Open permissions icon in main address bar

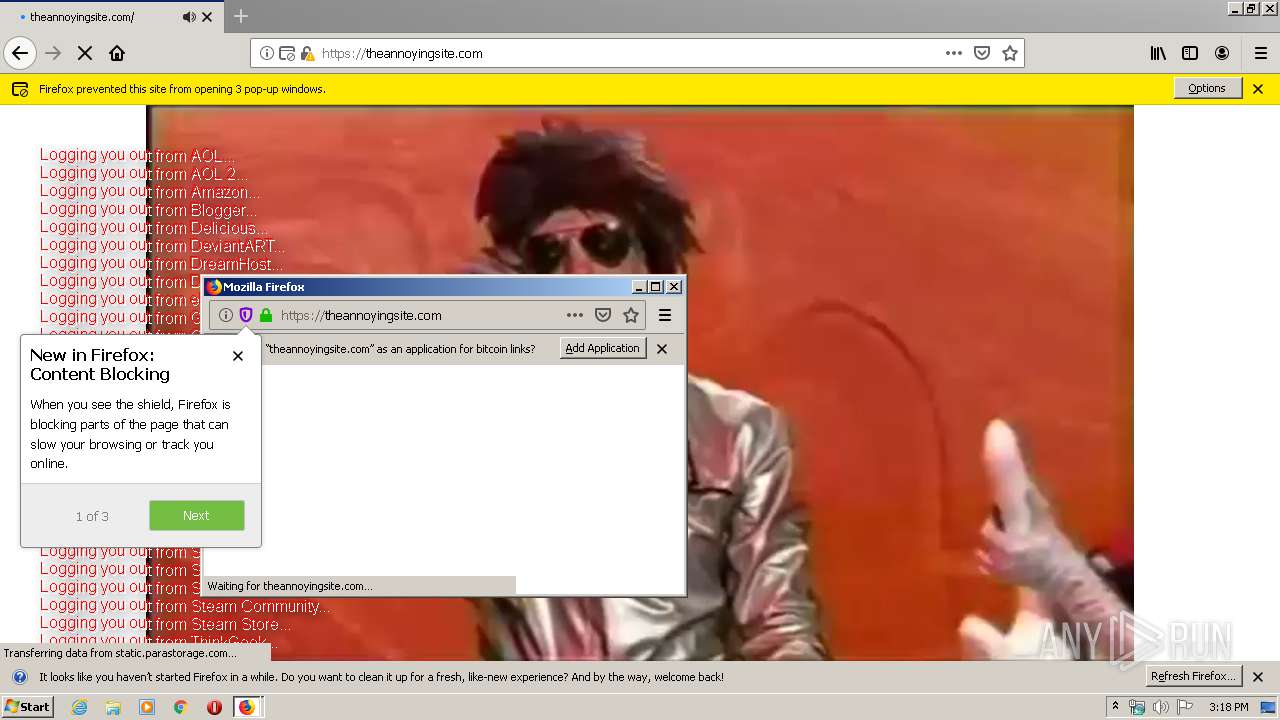click(287, 53)
